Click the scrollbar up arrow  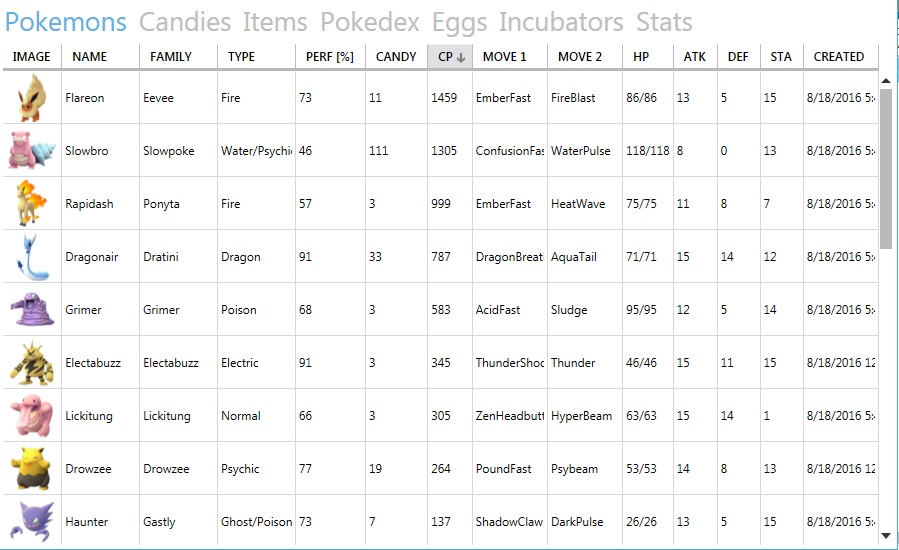[x=886, y=81]
